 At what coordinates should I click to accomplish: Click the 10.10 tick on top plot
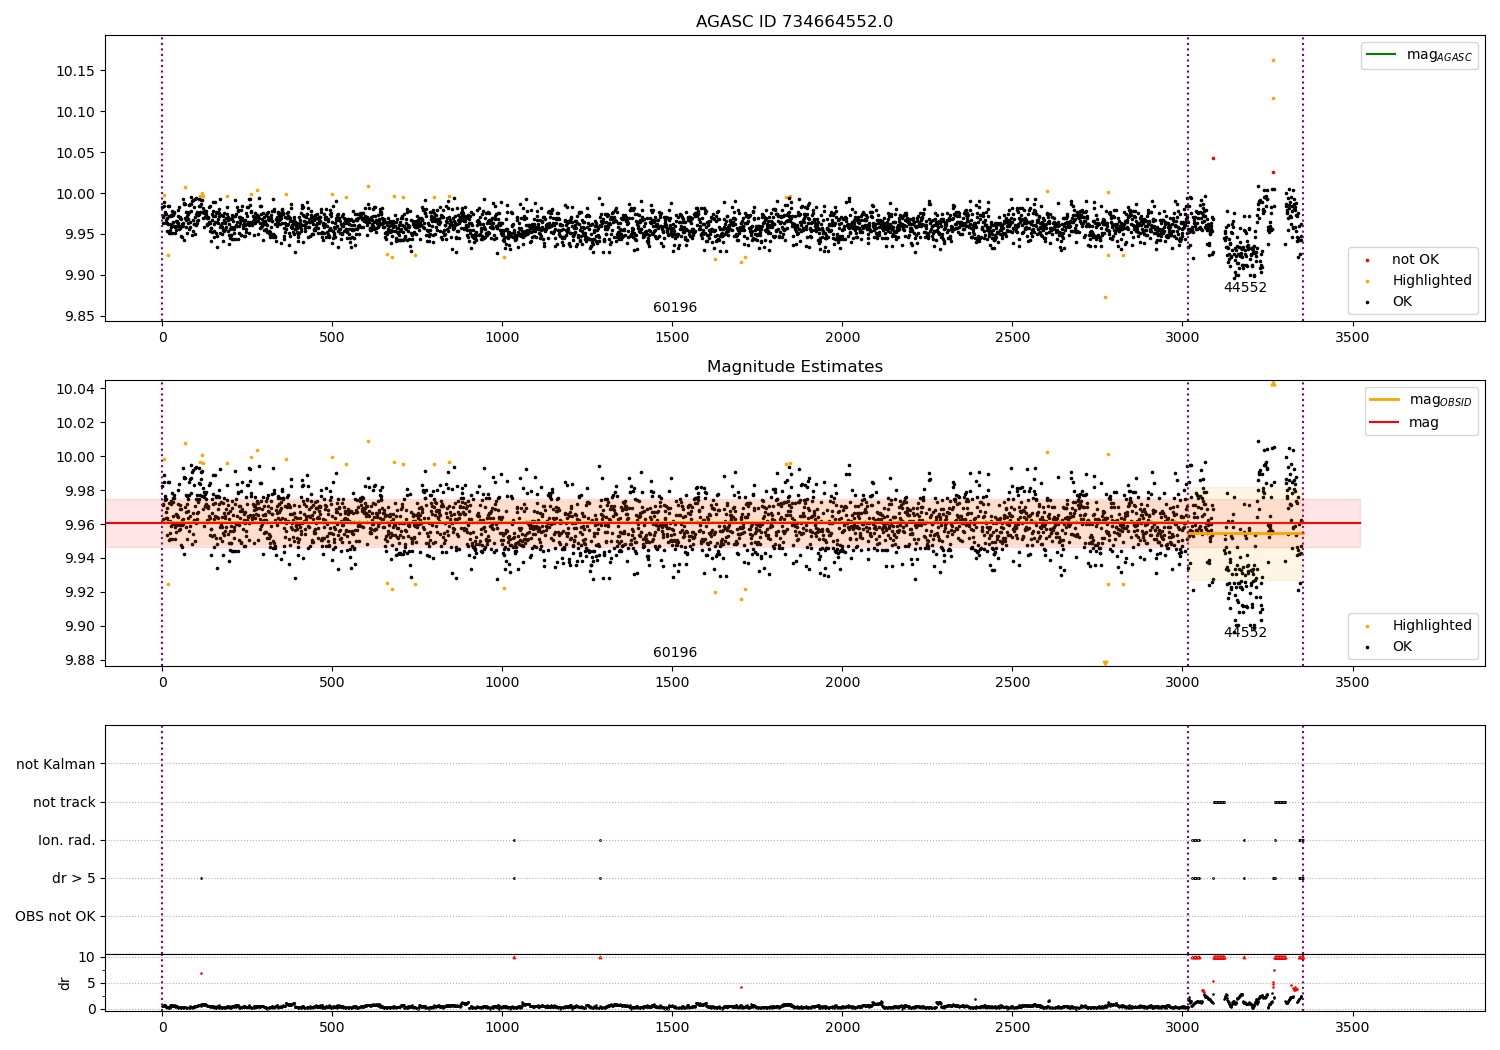[76, 112]
